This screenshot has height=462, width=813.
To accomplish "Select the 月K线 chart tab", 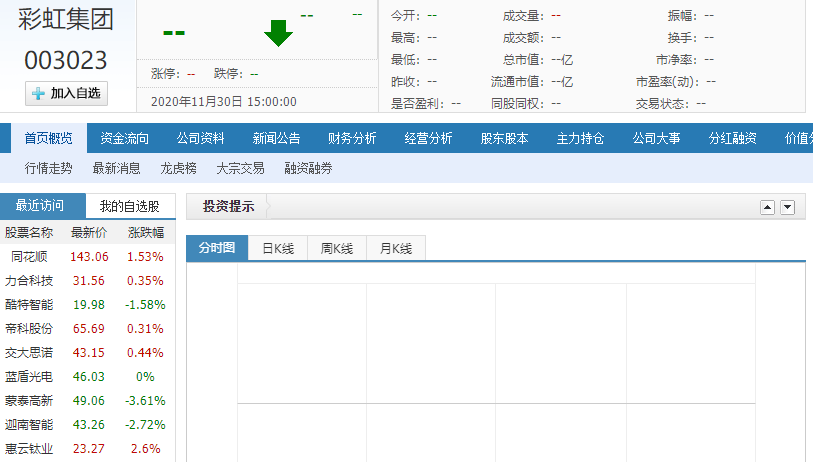I will pos(396,248).
